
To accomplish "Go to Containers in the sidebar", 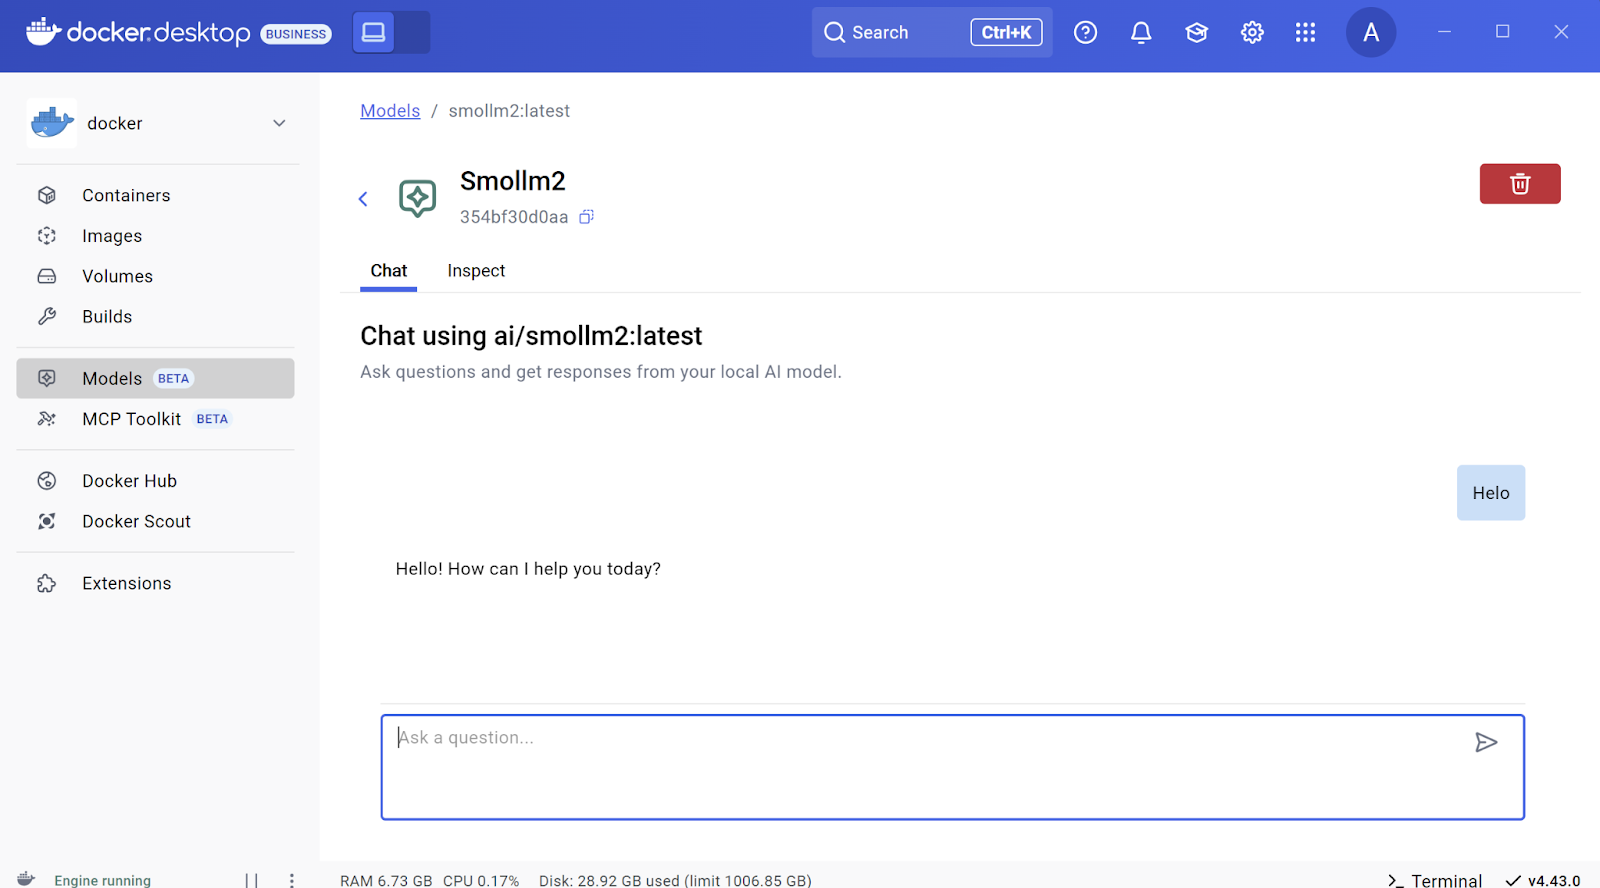I will click(x=156, y=195).
